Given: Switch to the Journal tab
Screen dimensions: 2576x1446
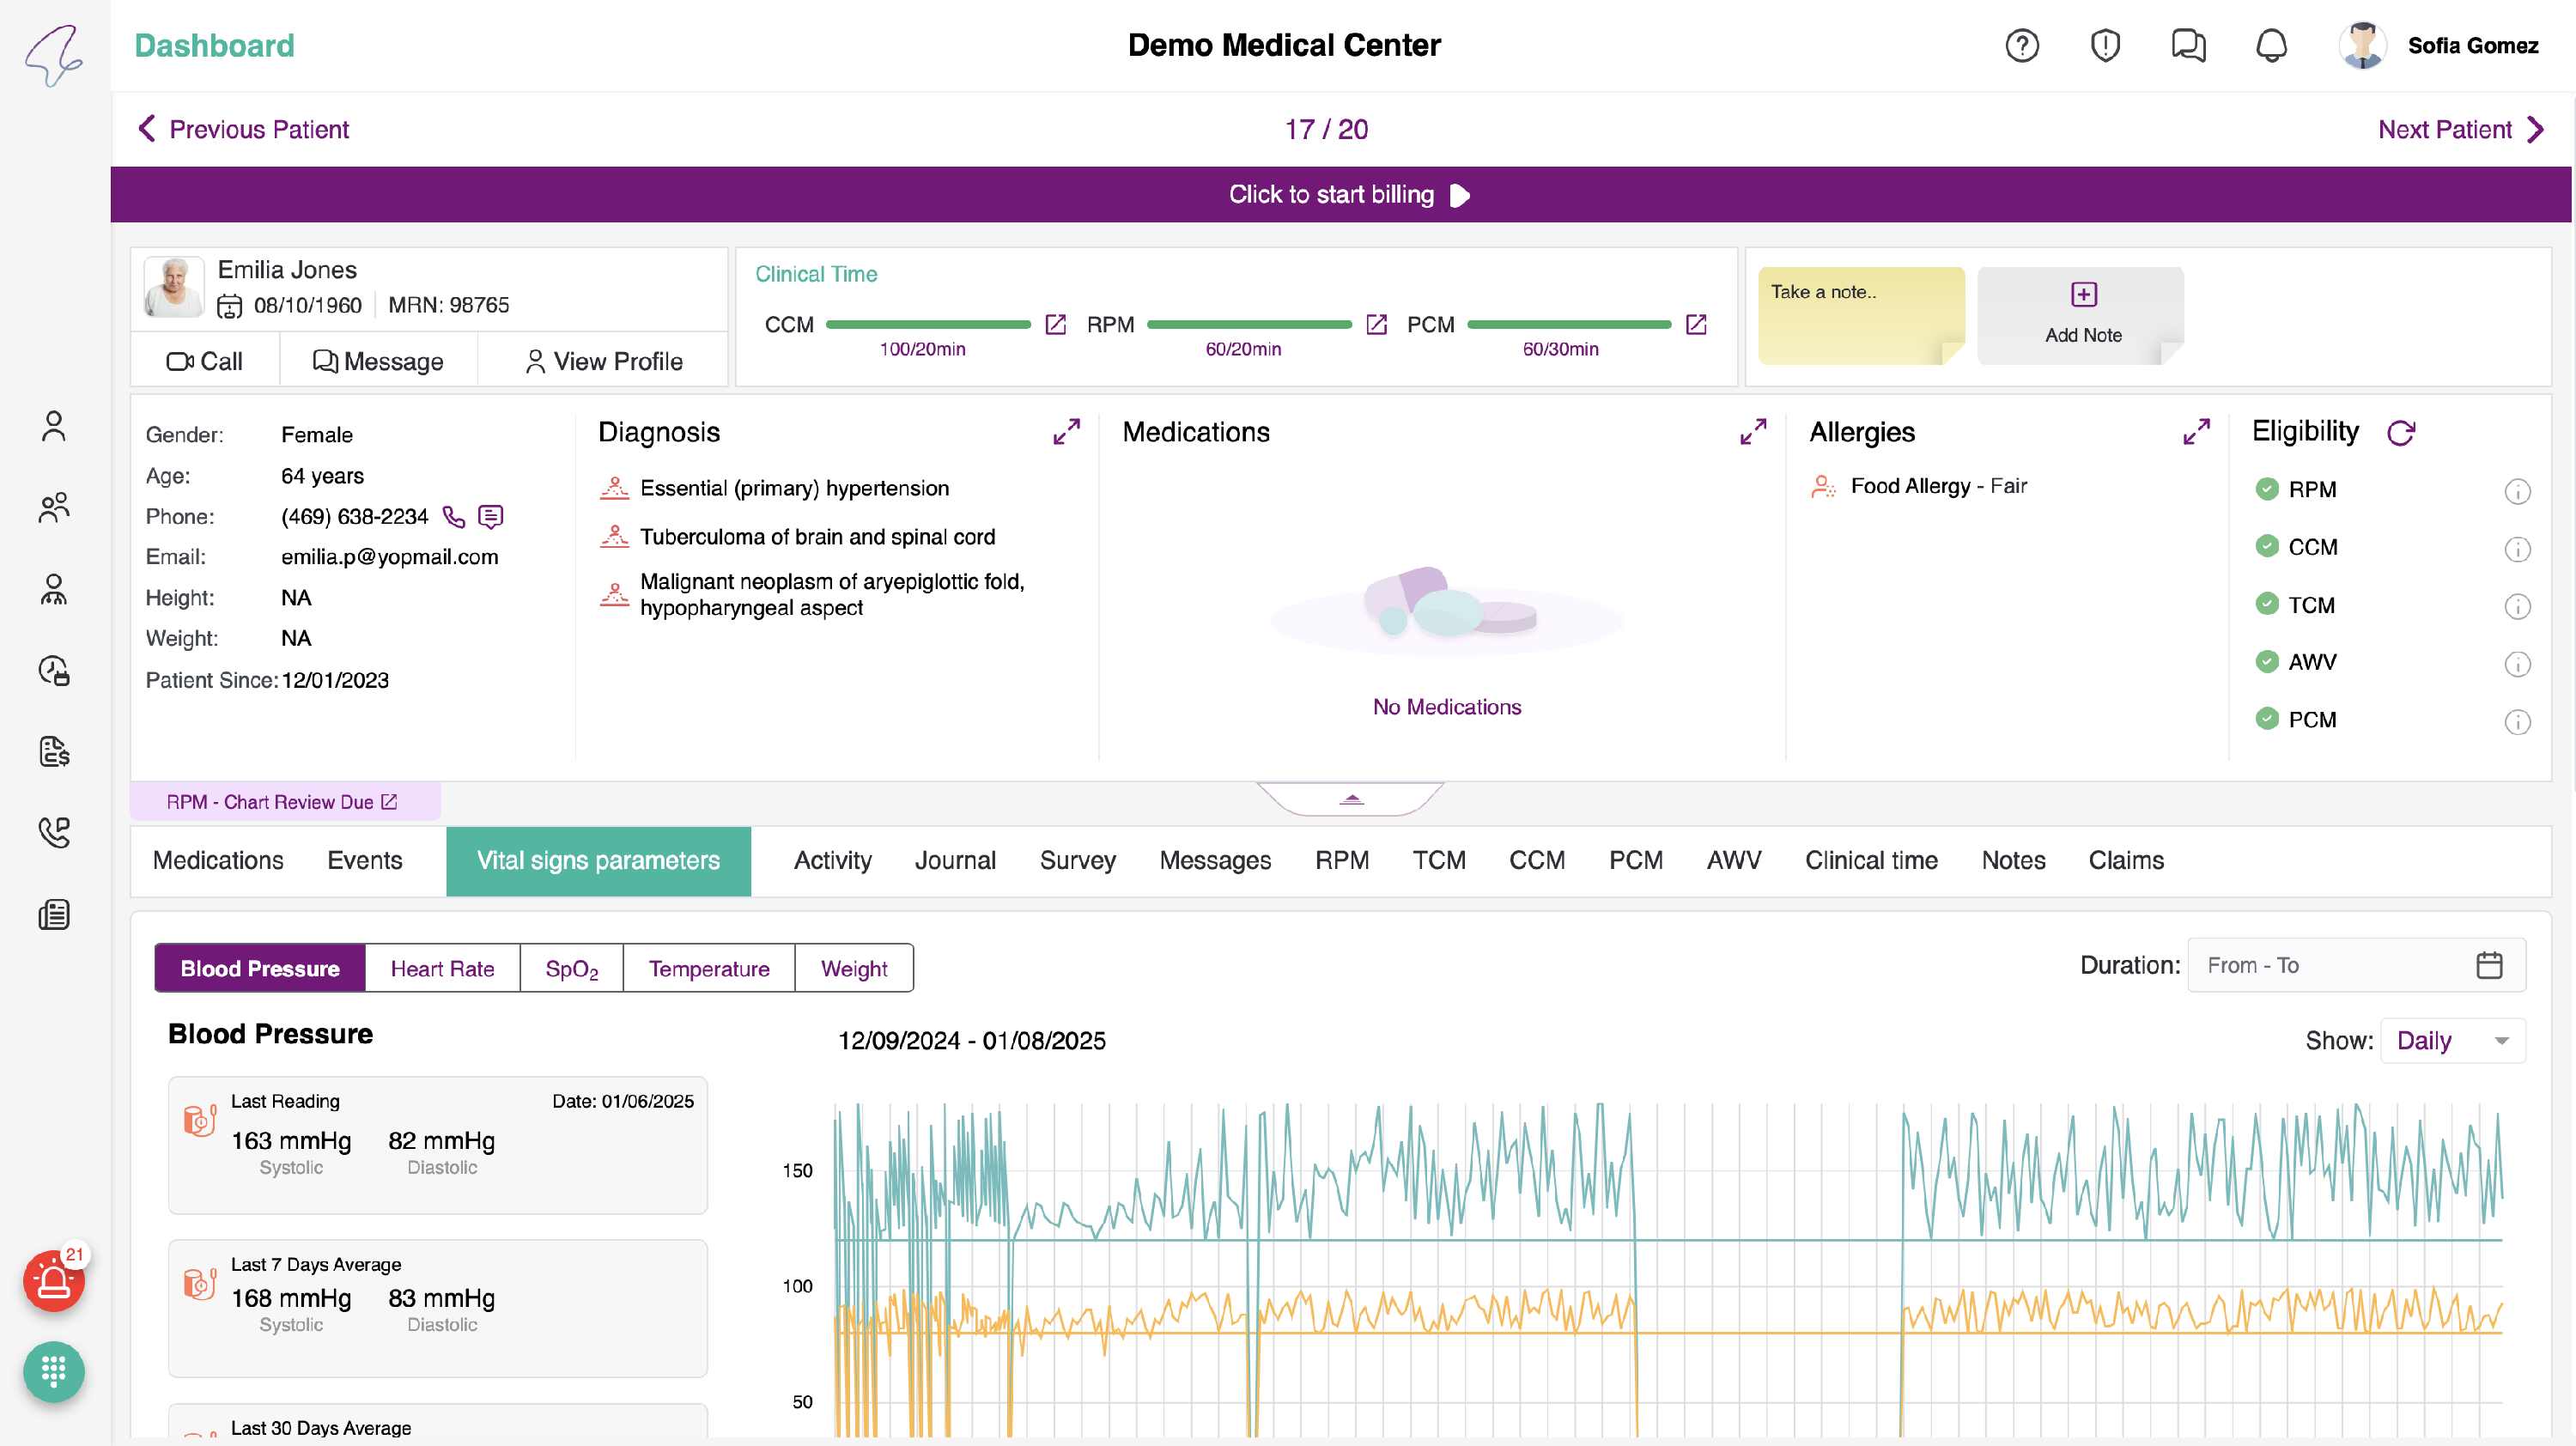Looking at the screenshot, I should pyautogui.click(x=954, y=861).
